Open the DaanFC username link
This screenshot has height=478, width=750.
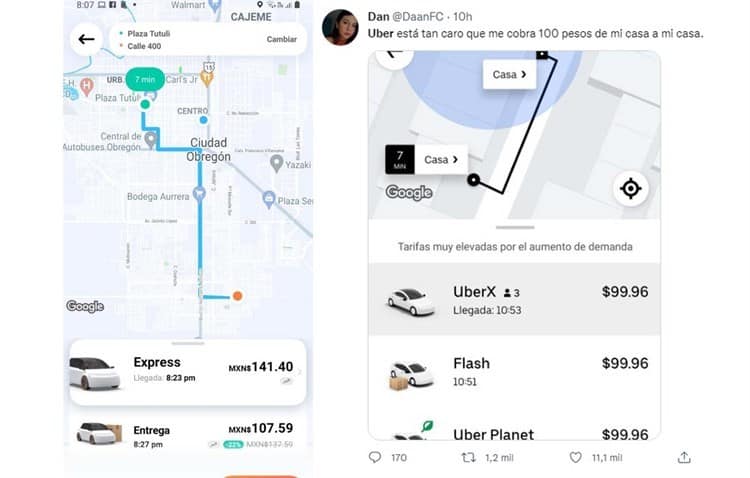pyautogui.click(x=418, y=17)
